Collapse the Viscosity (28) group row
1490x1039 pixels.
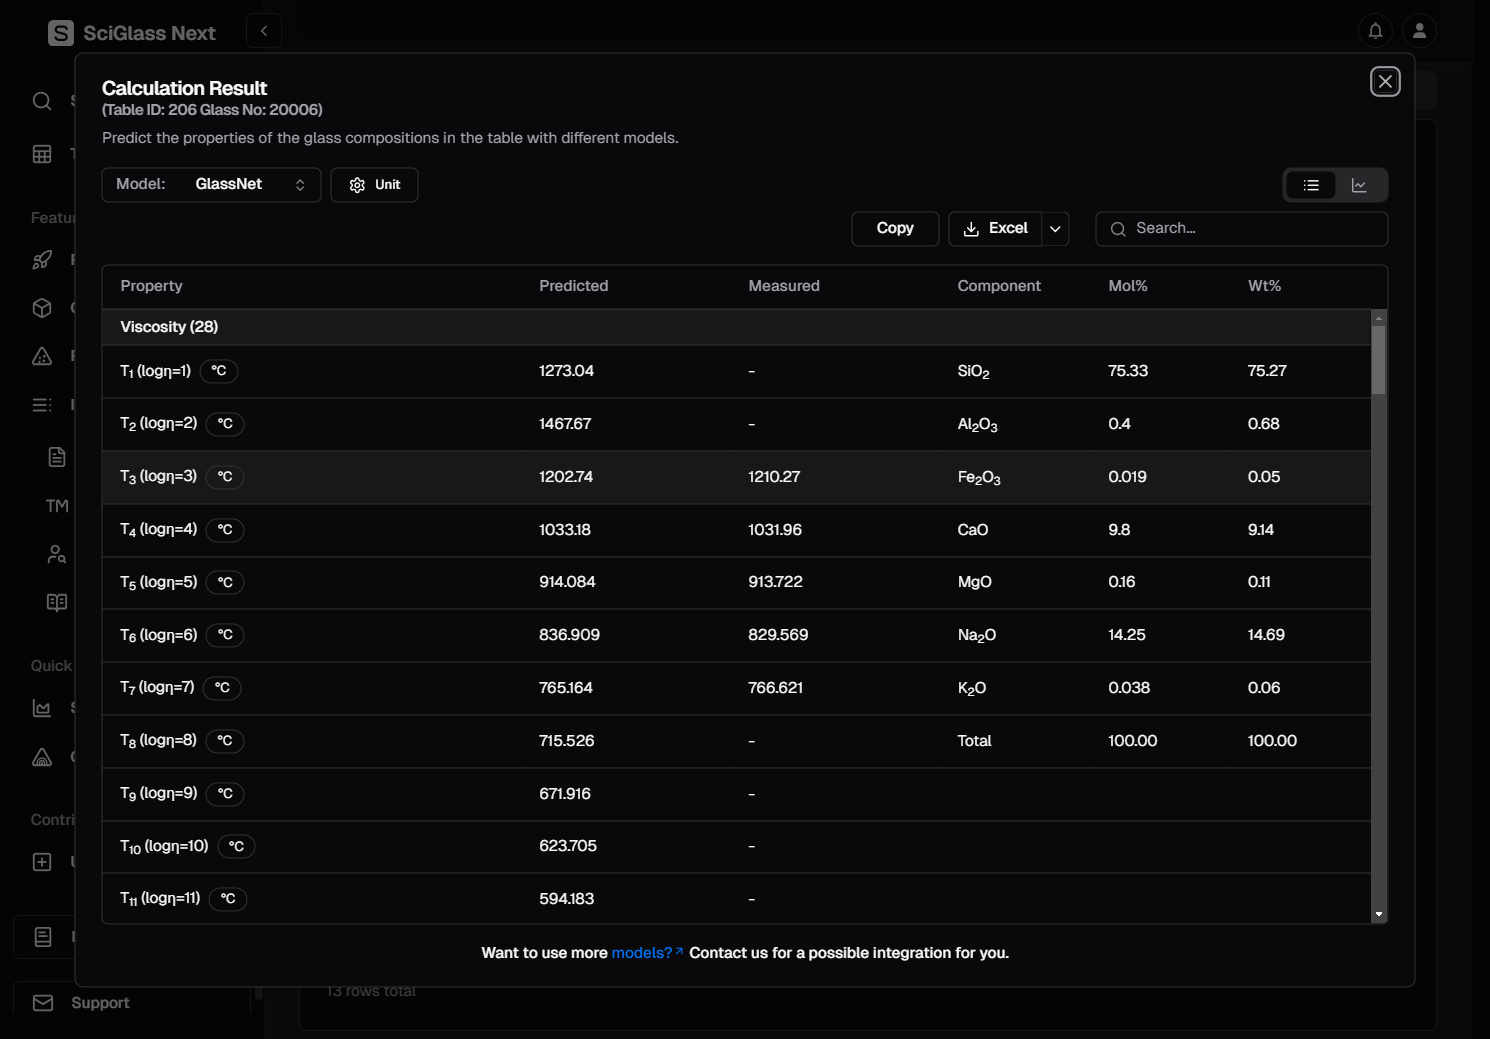(169, 327)
